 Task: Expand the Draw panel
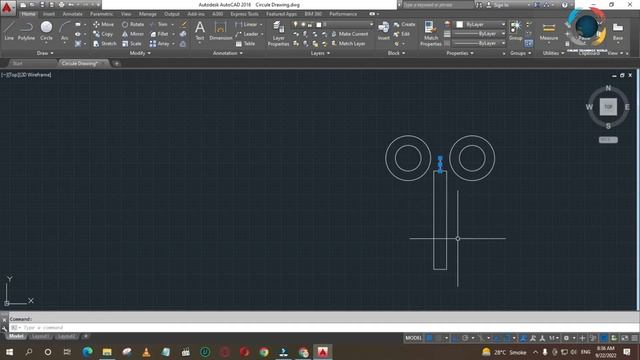point(45,53)
